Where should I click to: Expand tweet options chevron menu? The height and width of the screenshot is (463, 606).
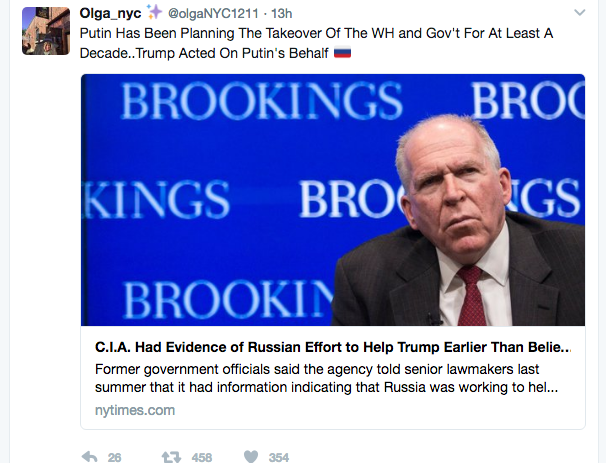coord(579,13)
